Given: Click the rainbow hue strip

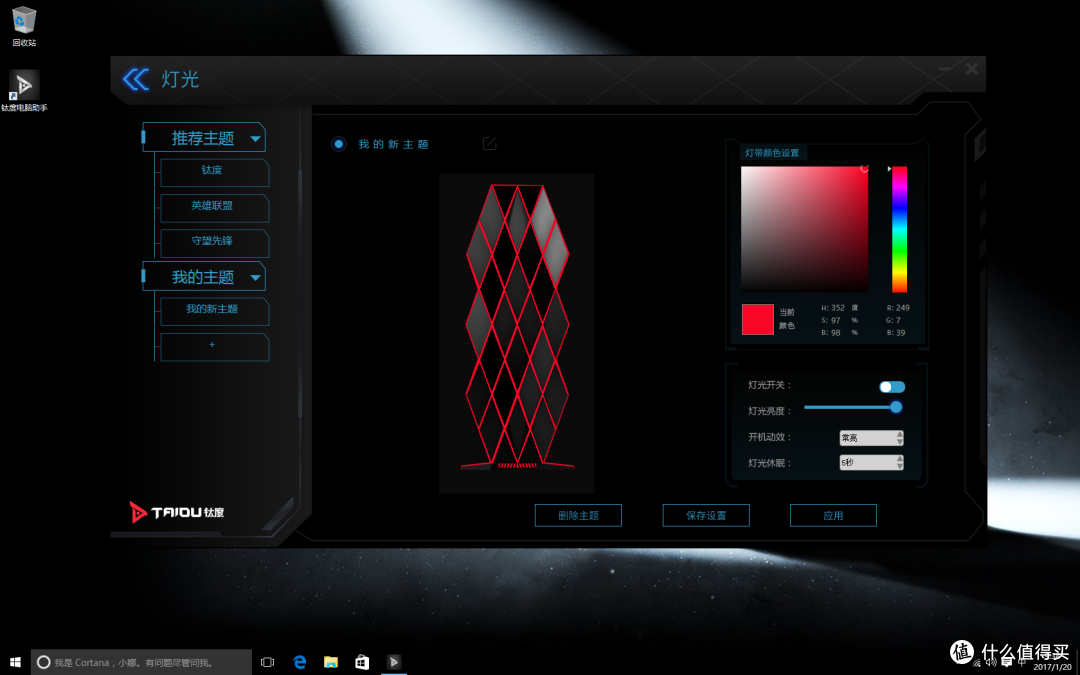Looking at the screenshot, I should click(900, 229).
